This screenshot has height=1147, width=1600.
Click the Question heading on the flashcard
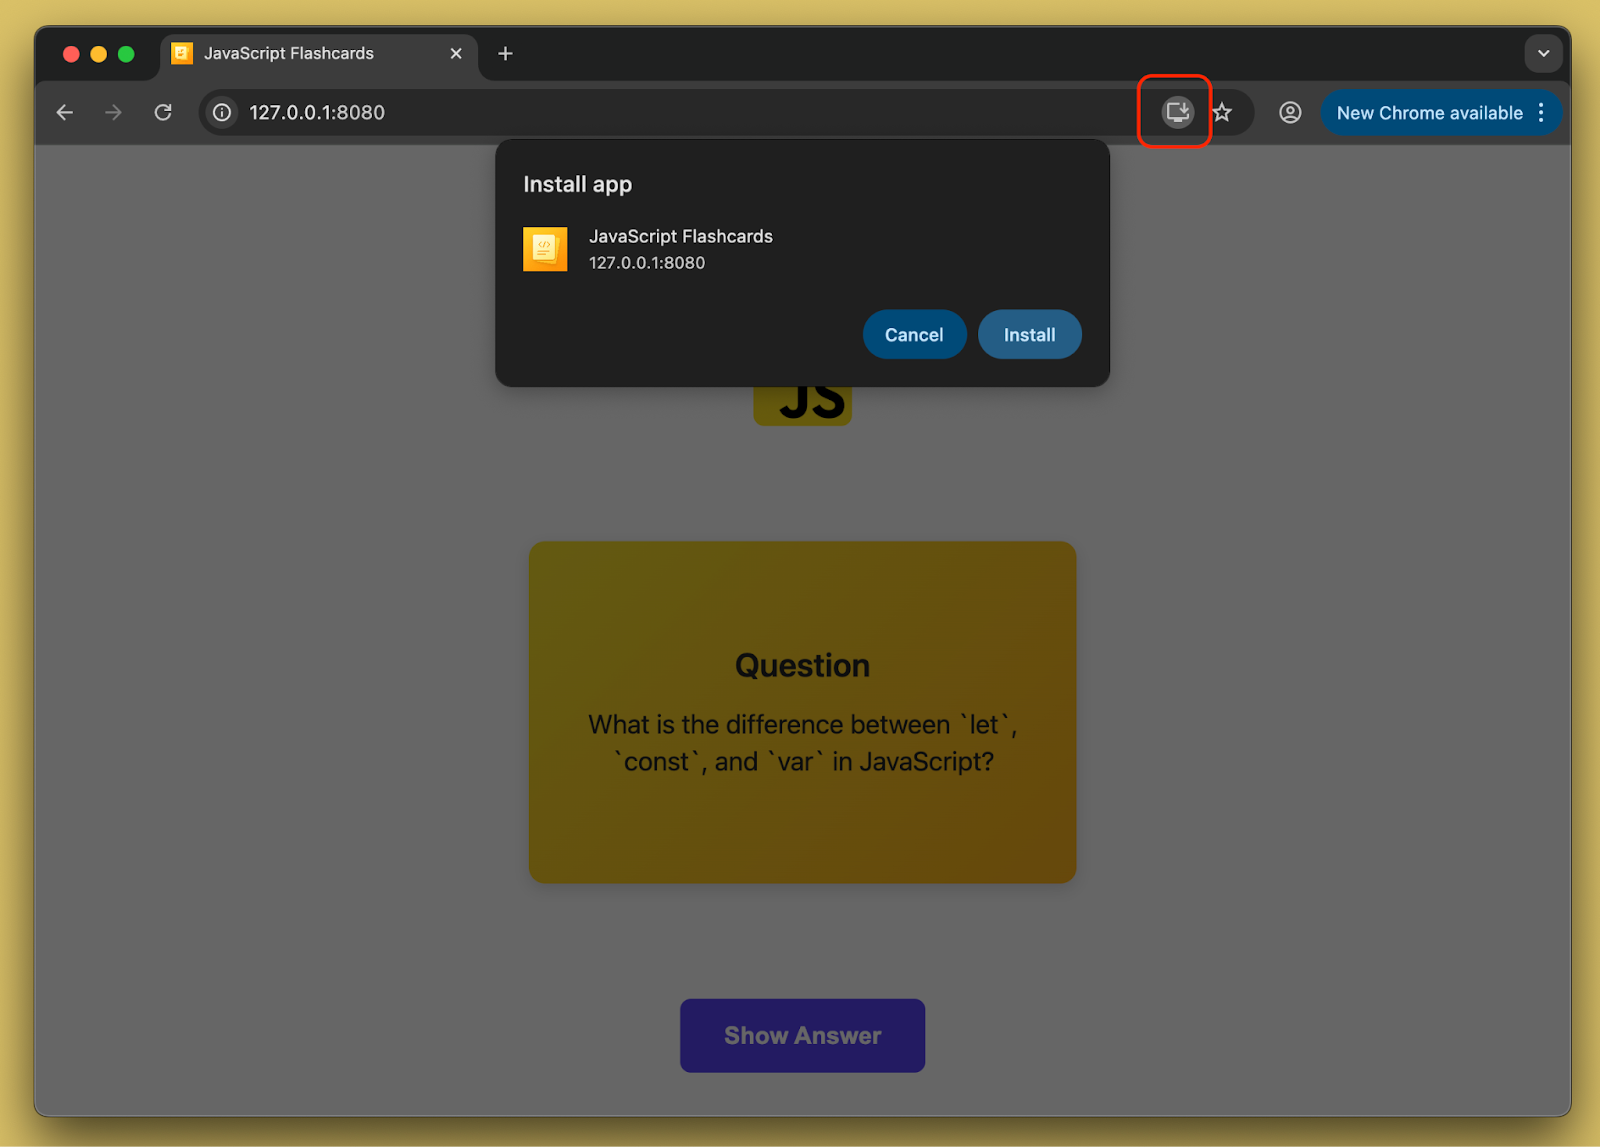click(x=802, y=665)
